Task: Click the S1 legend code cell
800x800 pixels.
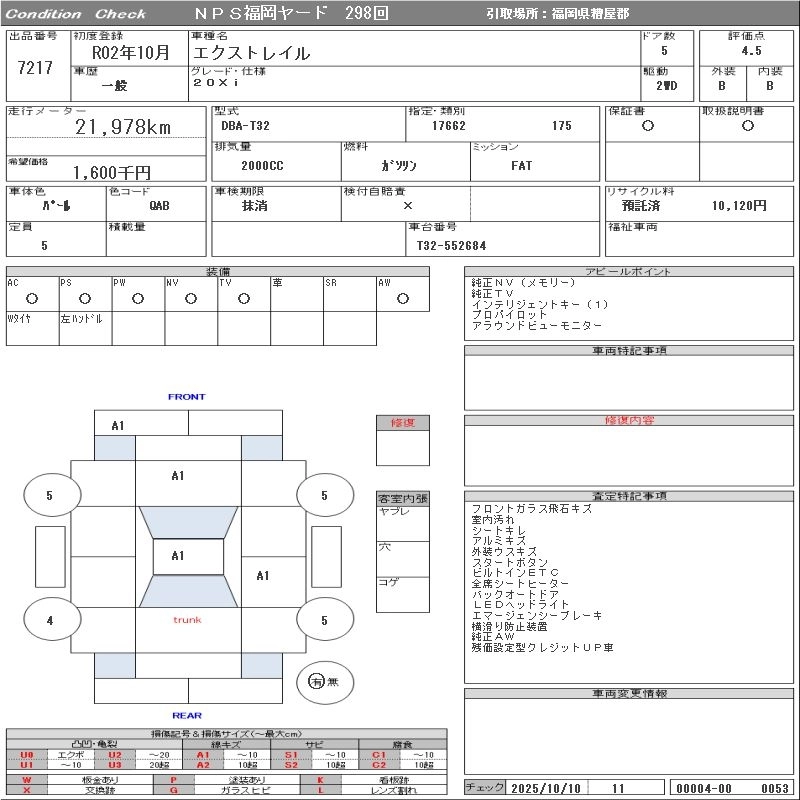Action: (291, 755)
